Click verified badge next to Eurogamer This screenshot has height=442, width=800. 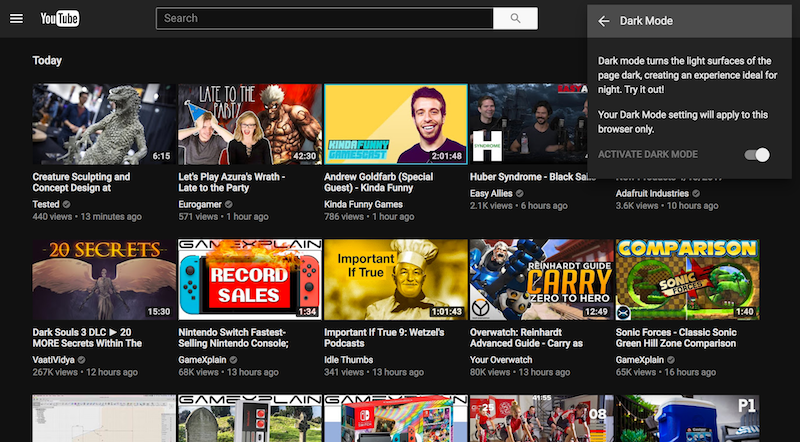click(229, 204)
